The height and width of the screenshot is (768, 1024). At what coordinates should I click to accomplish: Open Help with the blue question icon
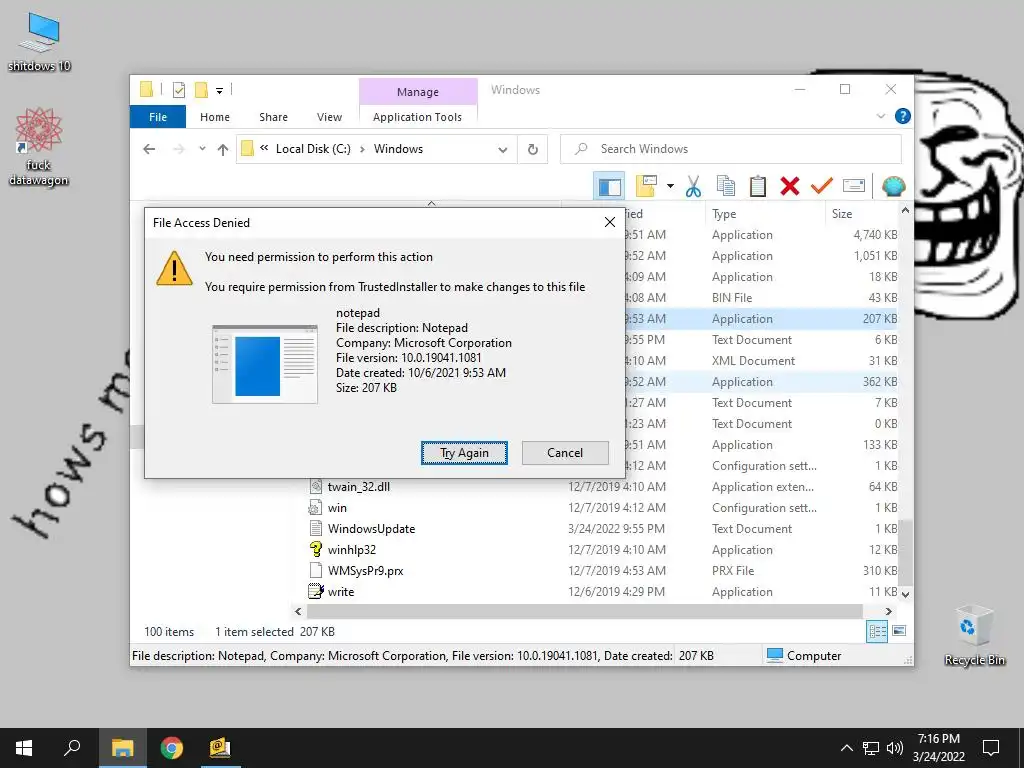903,116
